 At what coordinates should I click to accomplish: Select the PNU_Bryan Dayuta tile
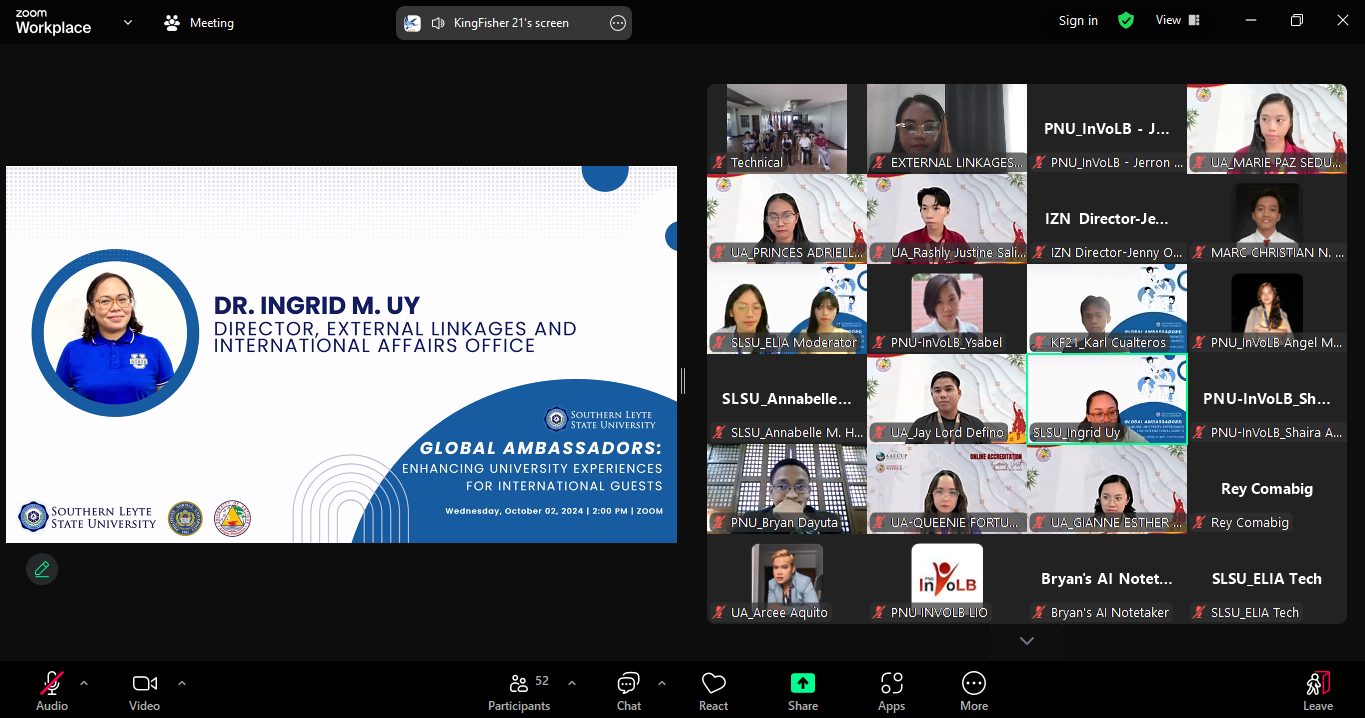coord(787,489)
